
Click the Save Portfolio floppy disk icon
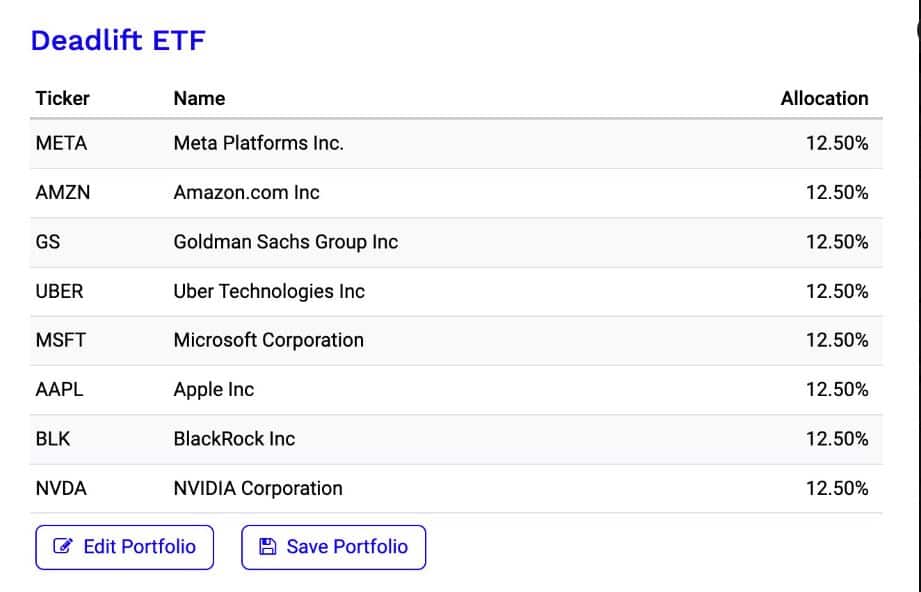point(267,547)
